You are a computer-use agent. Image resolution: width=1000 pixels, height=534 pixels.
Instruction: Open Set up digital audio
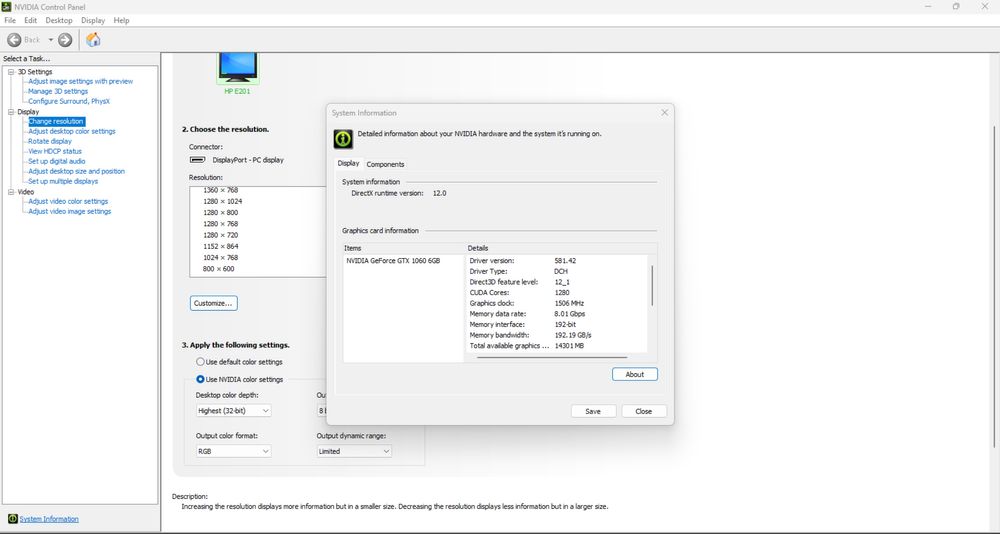coord(57,161)
